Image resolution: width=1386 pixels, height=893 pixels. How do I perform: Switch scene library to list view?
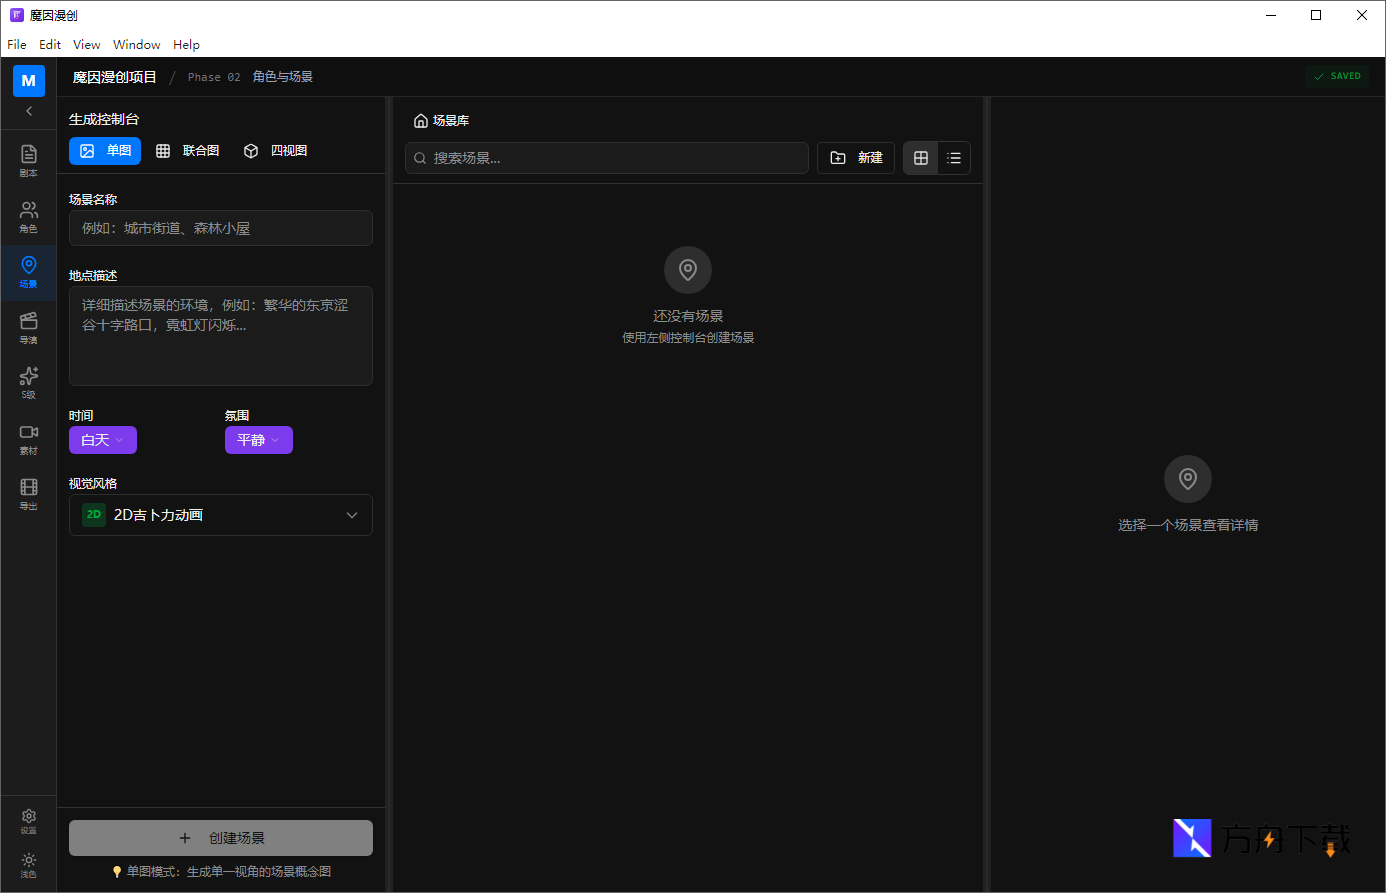(954, 158)
